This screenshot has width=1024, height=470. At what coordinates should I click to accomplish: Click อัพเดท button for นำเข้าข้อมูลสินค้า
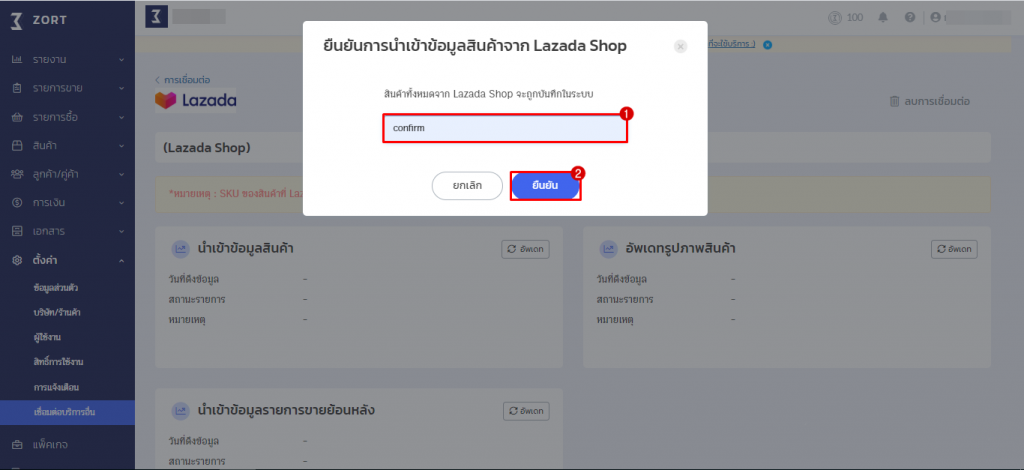(526, 249)
